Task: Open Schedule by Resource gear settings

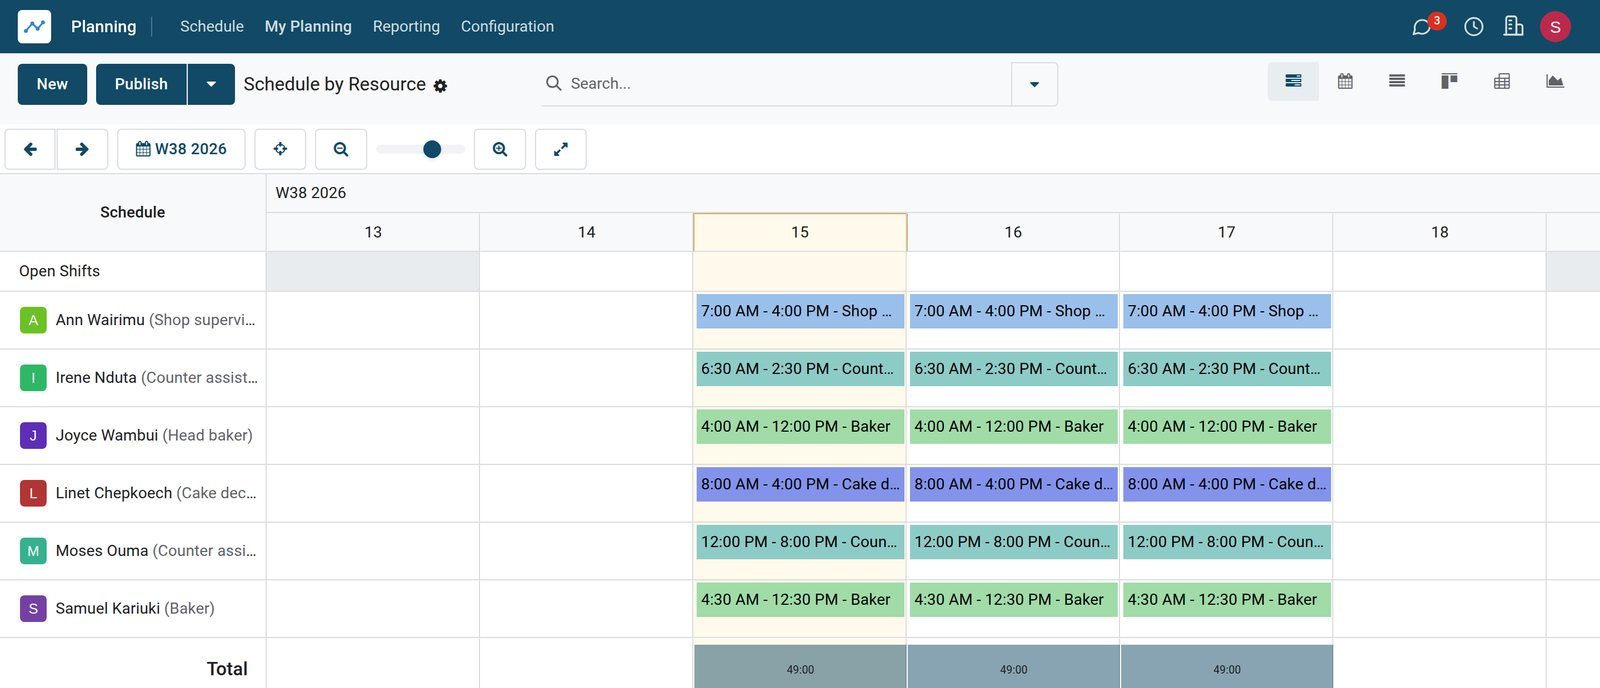Action: tap(440, 86)
